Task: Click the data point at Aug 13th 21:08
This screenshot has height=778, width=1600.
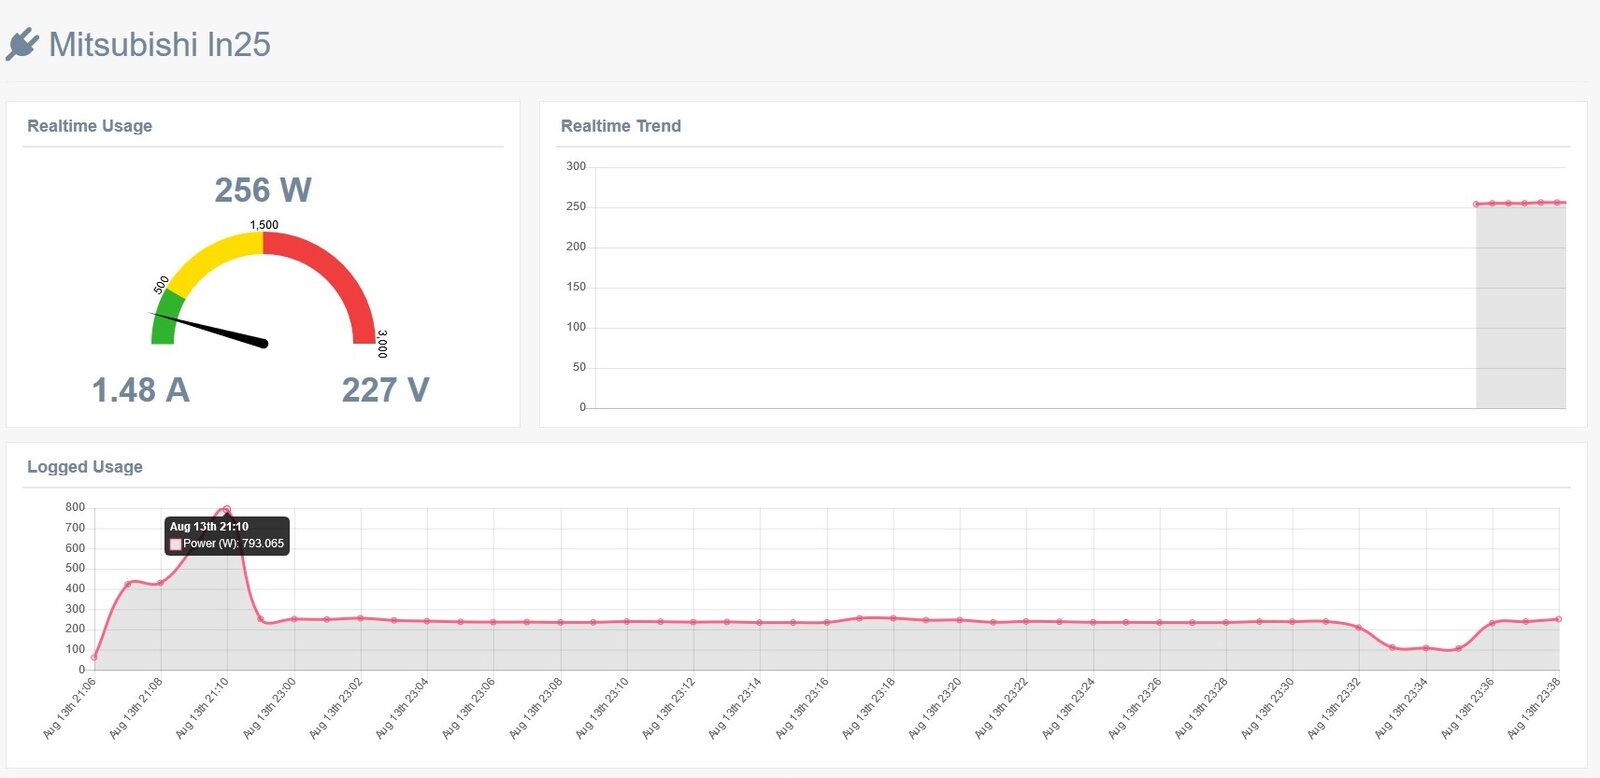Action: 161,583
